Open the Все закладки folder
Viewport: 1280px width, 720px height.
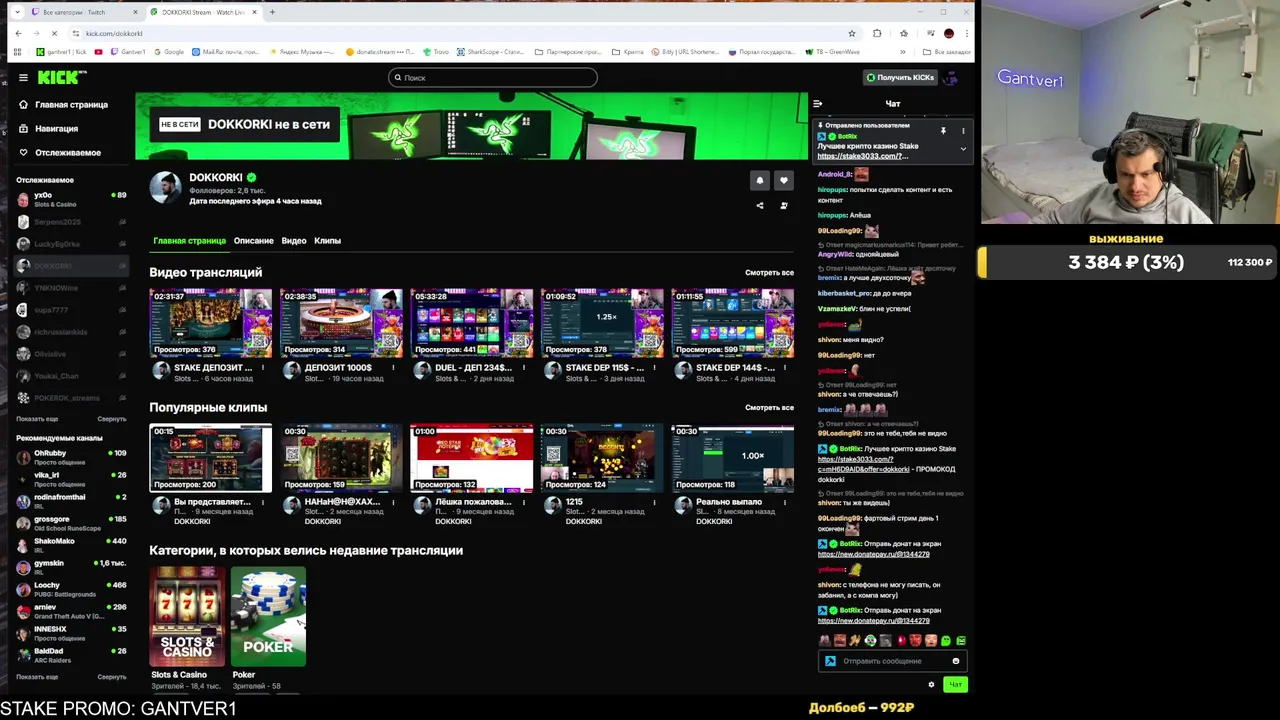click(x=945, y=52)
